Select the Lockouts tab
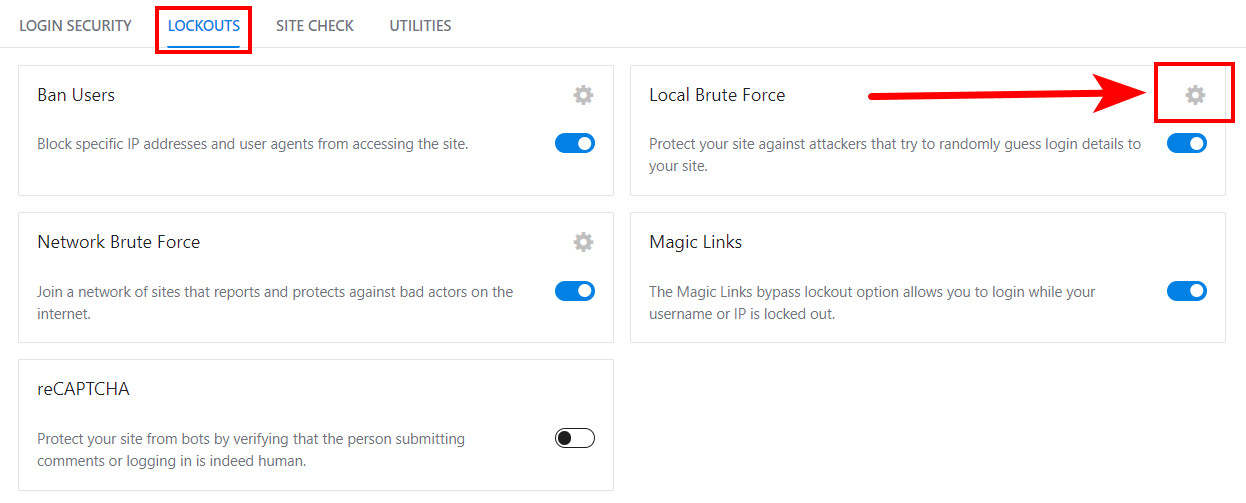The height and width of the screenshot is (503, 1246). (x=204, y=26)
